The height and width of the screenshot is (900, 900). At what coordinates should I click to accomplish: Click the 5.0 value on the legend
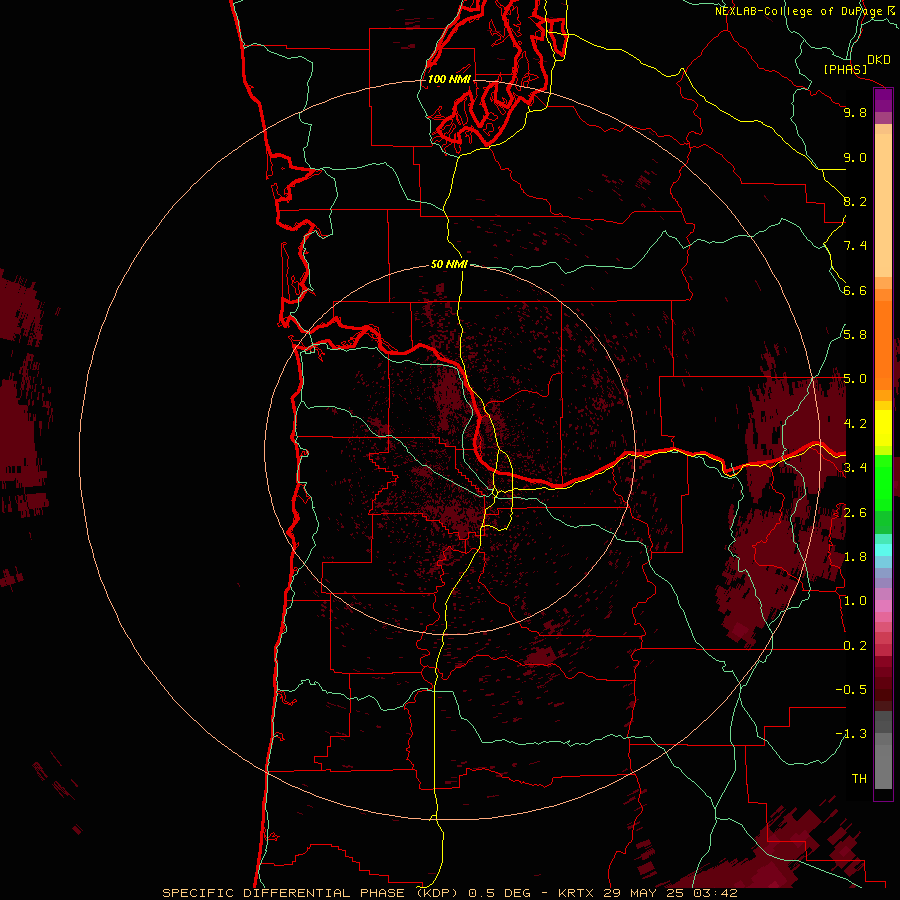click(855, 379)
